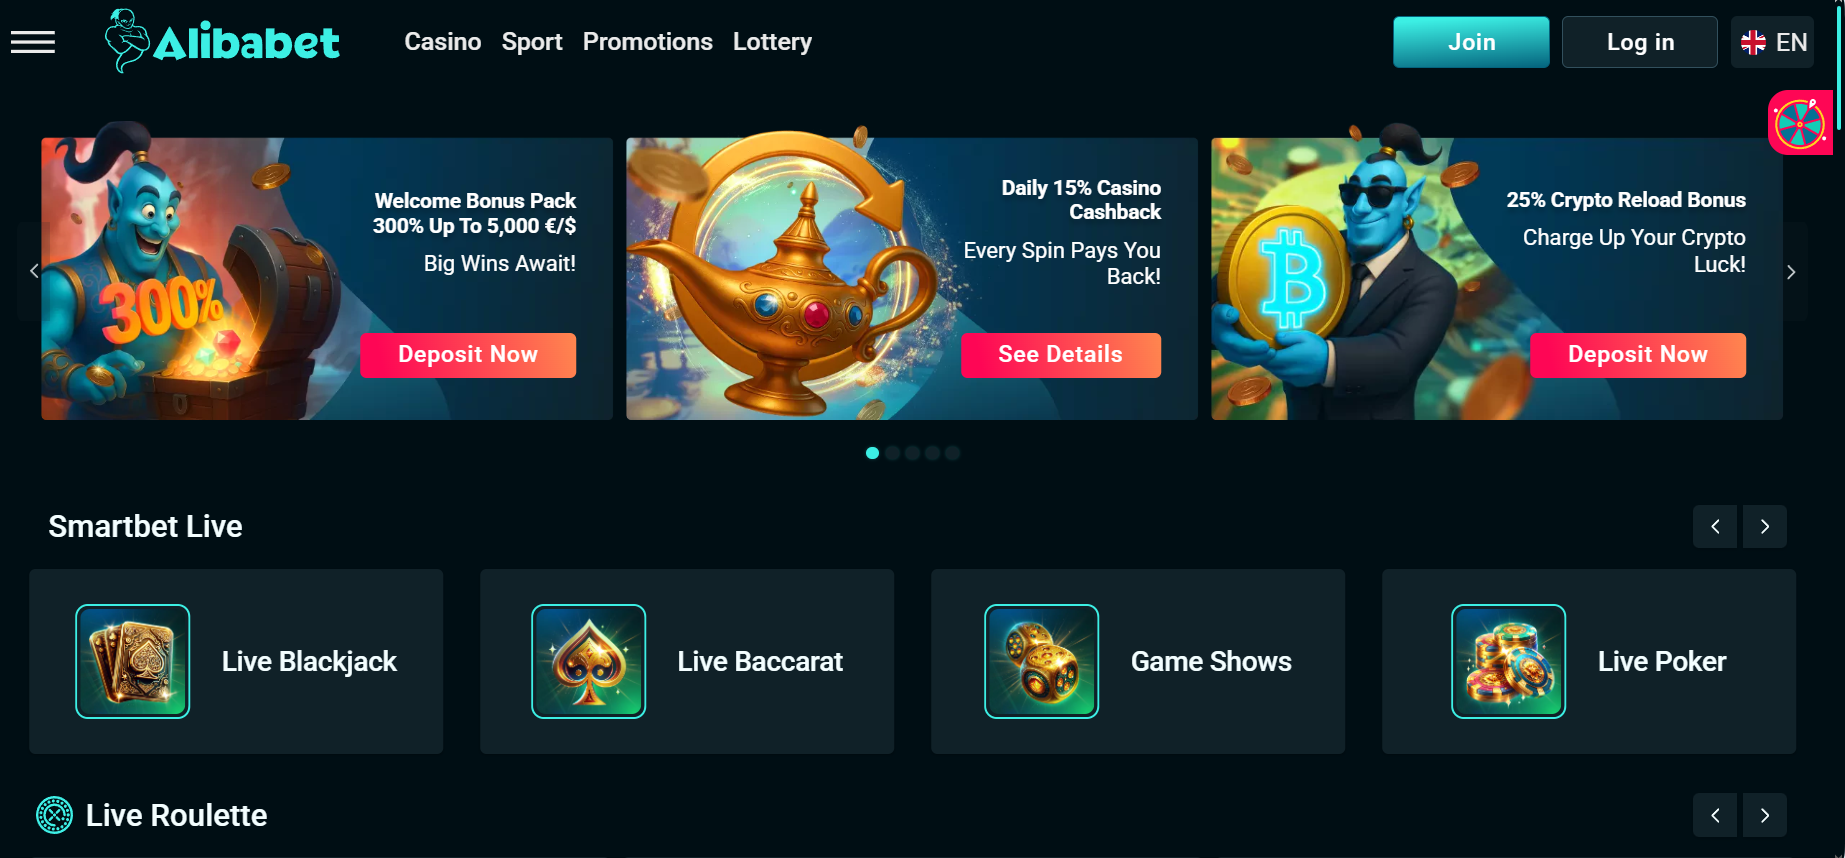Select the second carousel pagination dot
The image size is (1845, 858).
tap(892, 453)
